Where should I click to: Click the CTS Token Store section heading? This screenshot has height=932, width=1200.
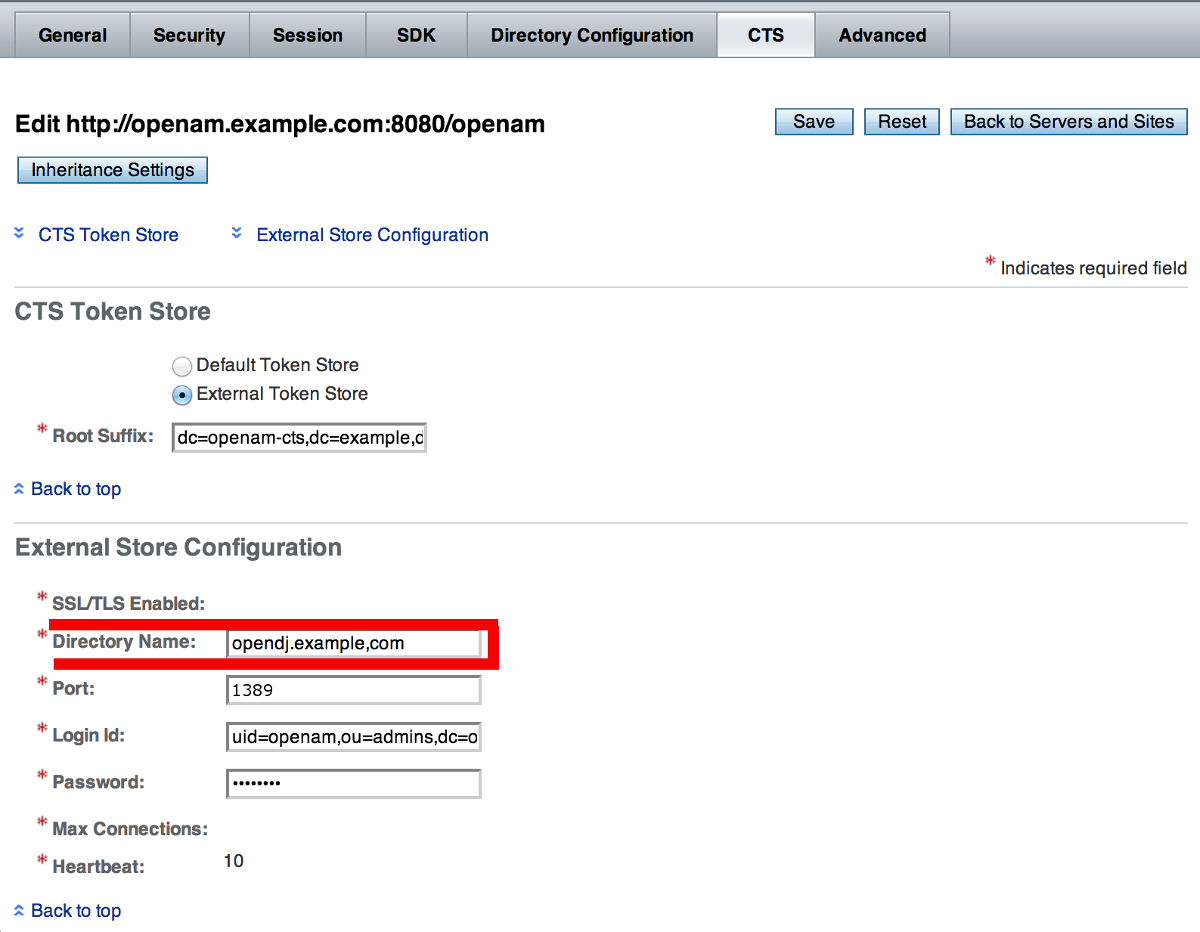113,312
